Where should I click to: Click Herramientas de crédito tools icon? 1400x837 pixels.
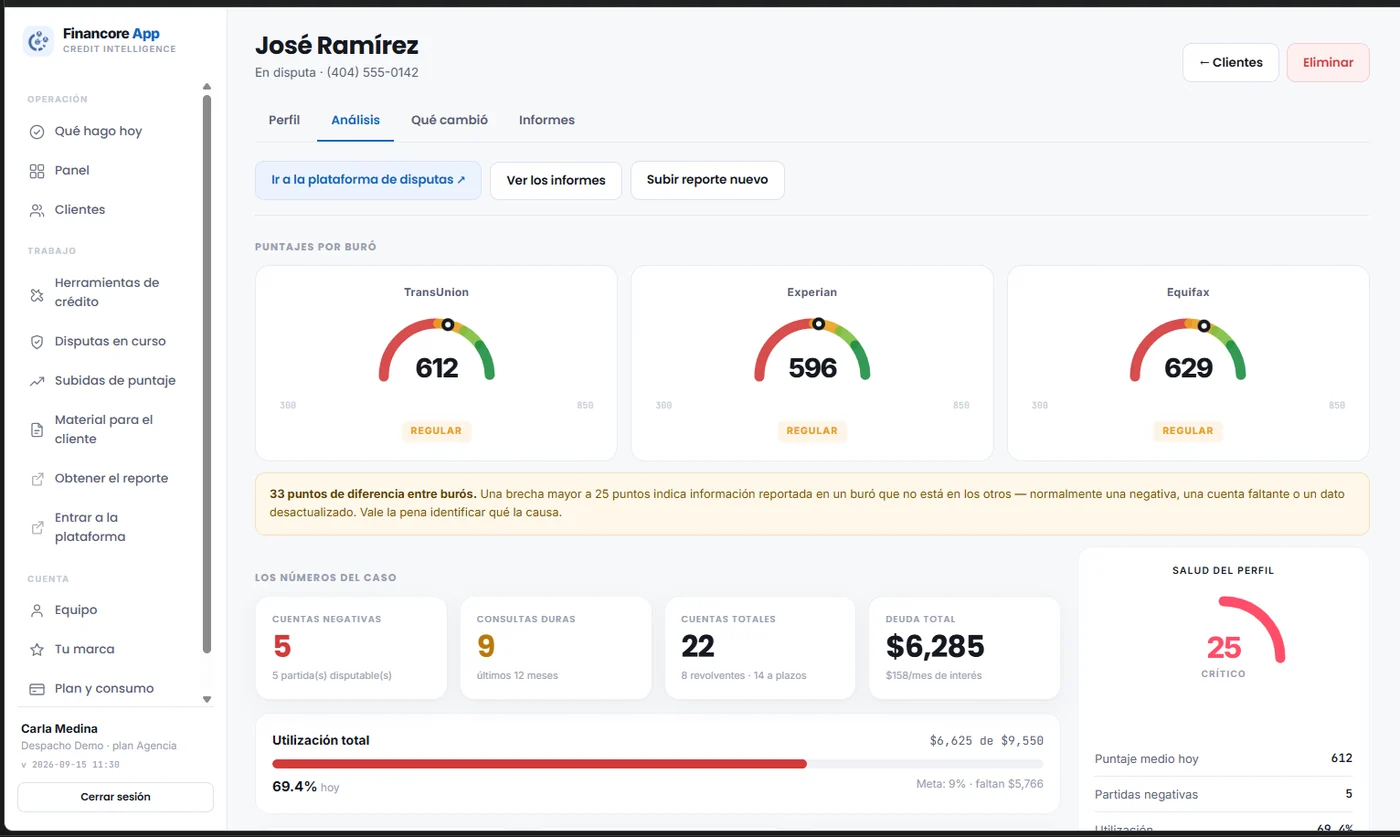[37, 295]
